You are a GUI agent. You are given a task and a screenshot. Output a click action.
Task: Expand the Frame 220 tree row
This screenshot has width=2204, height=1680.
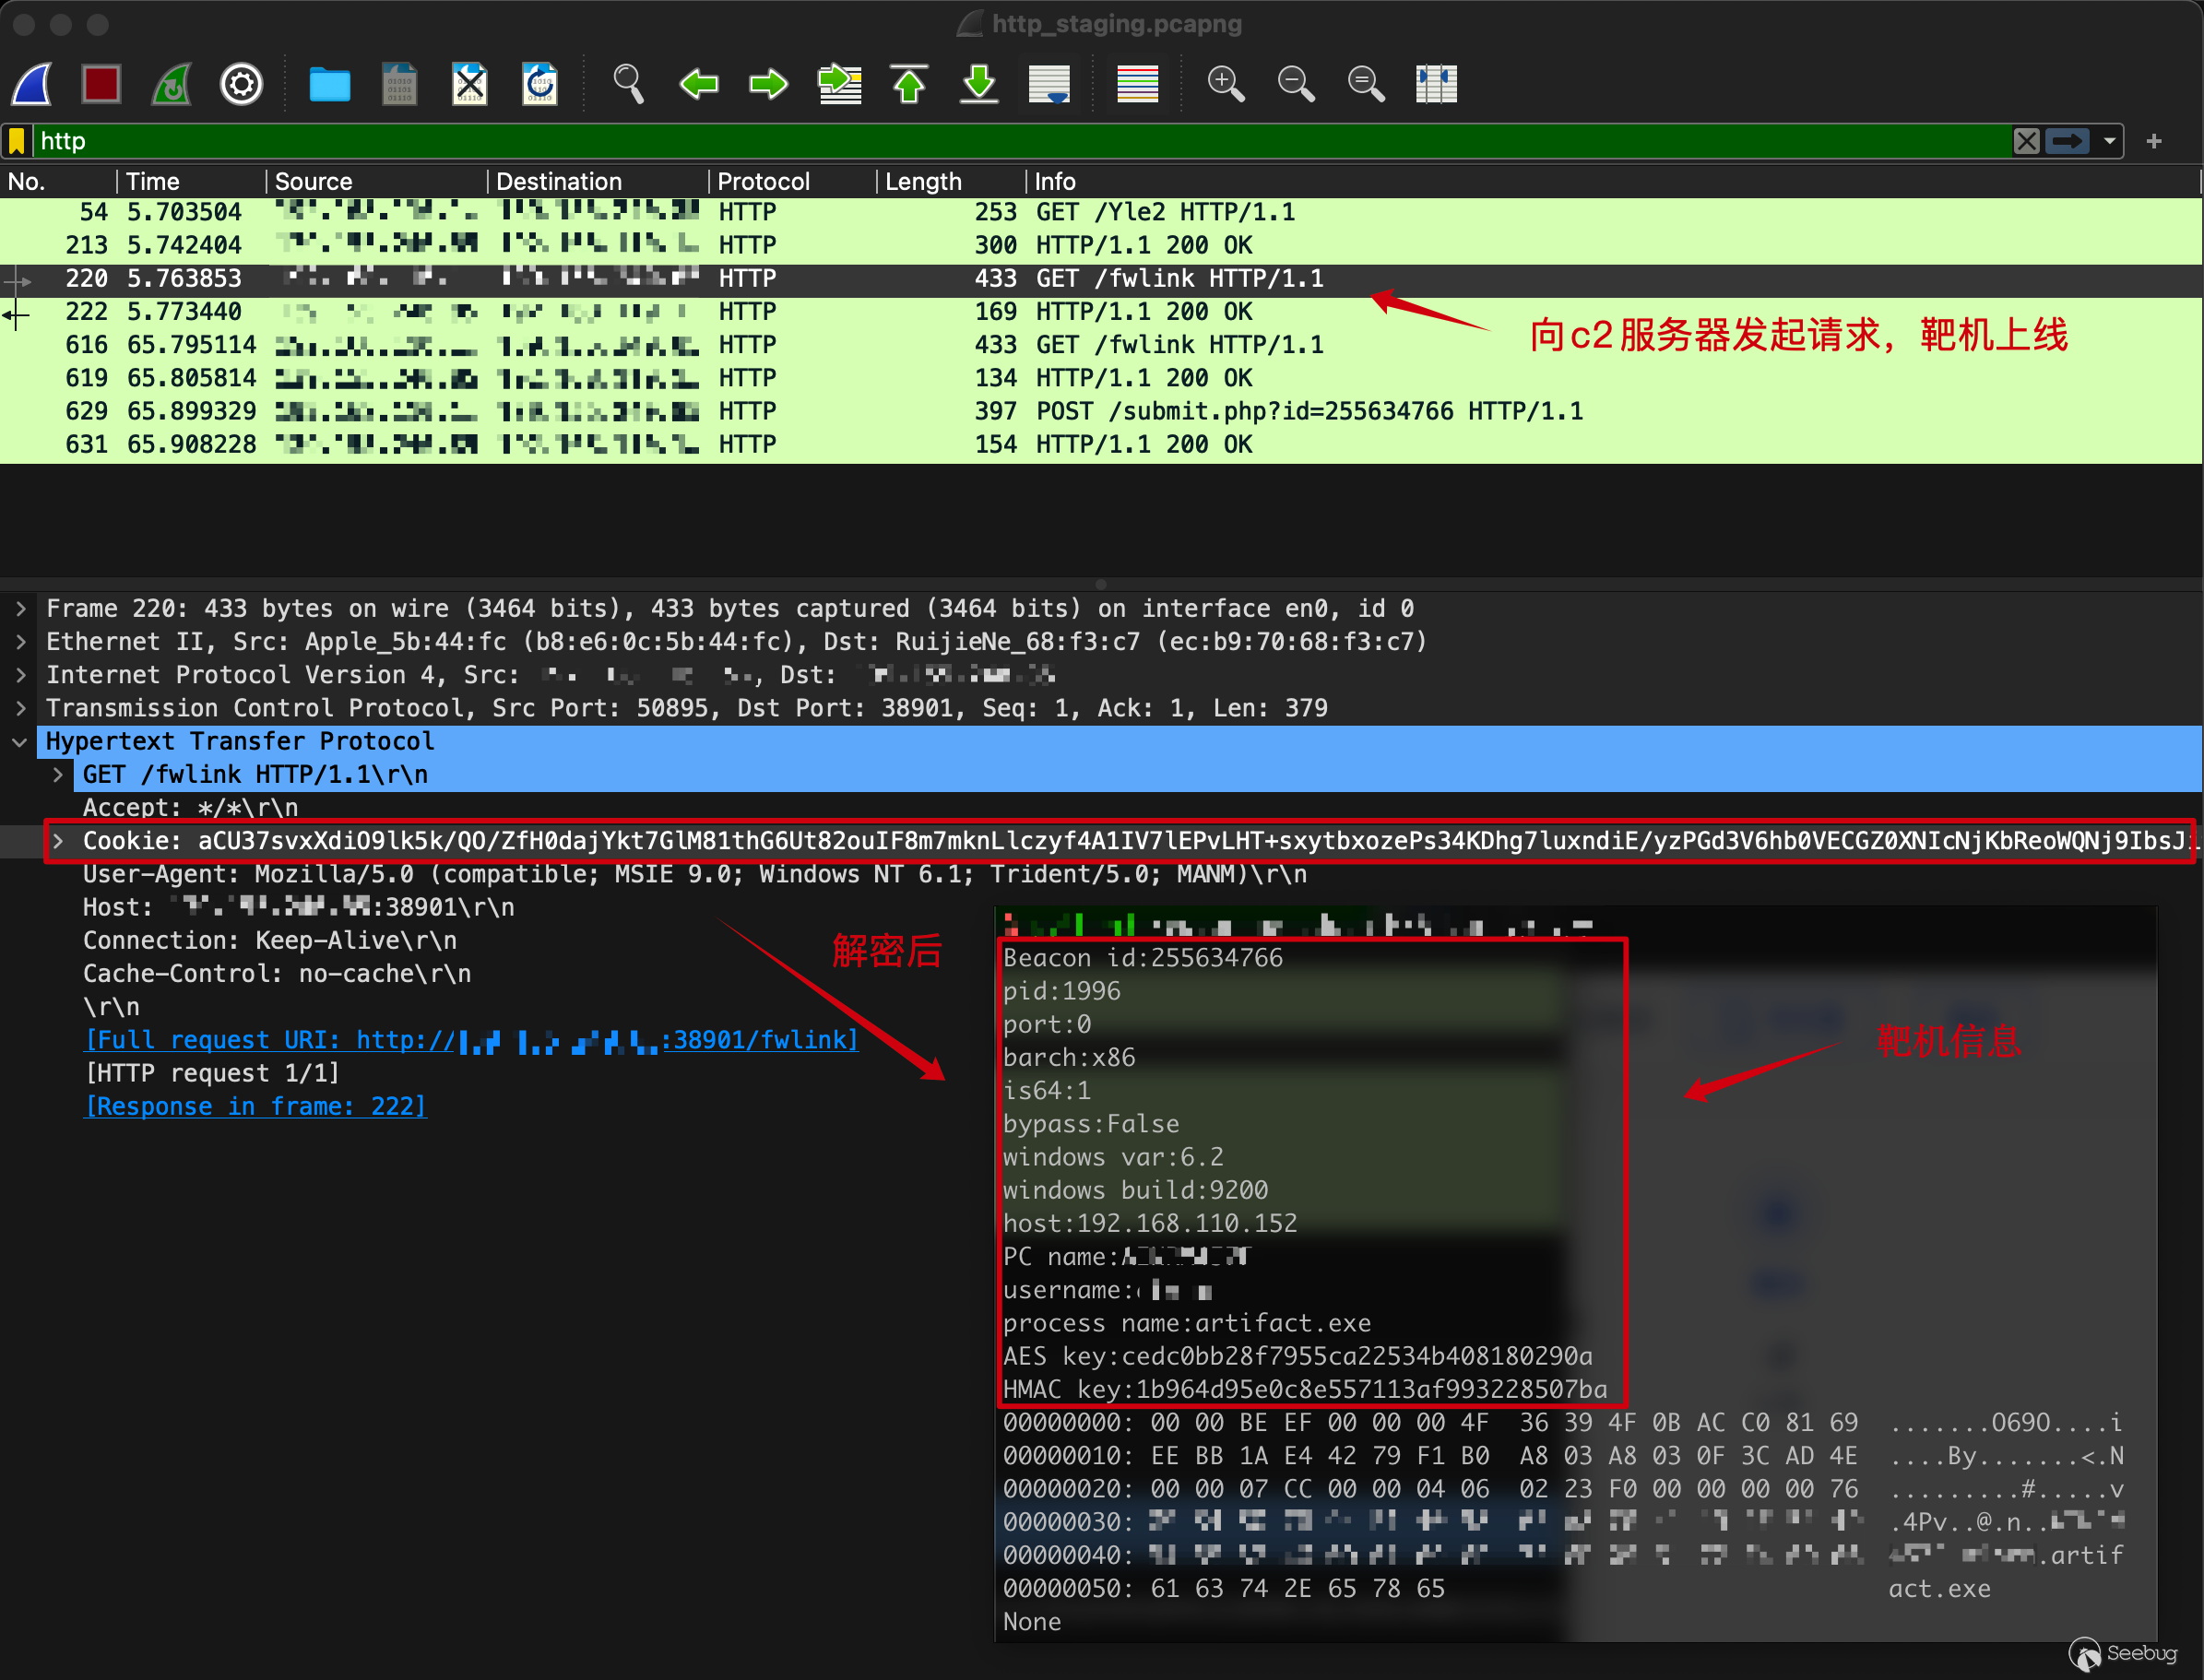21,608
